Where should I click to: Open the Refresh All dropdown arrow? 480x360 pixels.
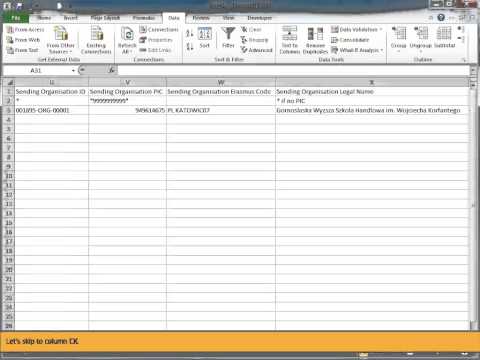[131, 52]
